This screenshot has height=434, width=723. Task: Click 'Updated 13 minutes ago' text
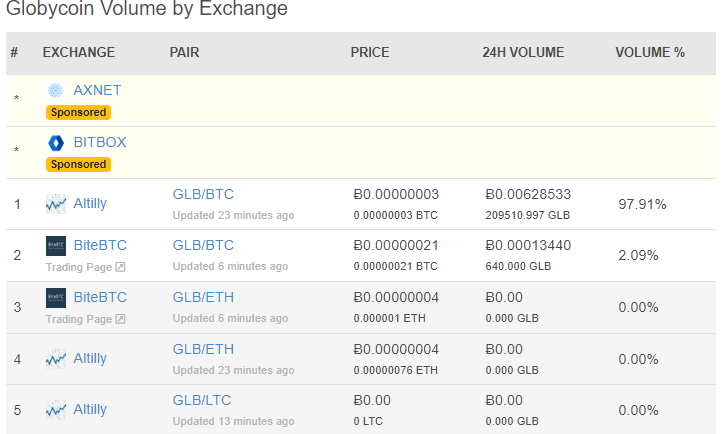233,422
